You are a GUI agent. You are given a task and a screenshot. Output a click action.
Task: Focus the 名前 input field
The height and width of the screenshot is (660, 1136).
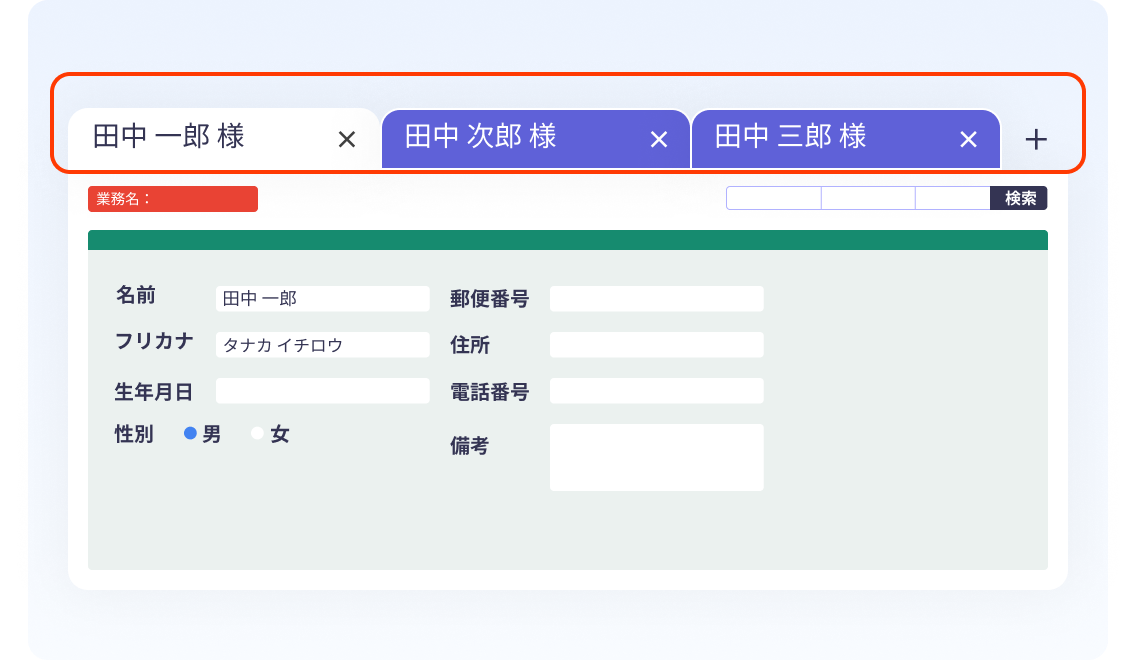pos(322,299)
